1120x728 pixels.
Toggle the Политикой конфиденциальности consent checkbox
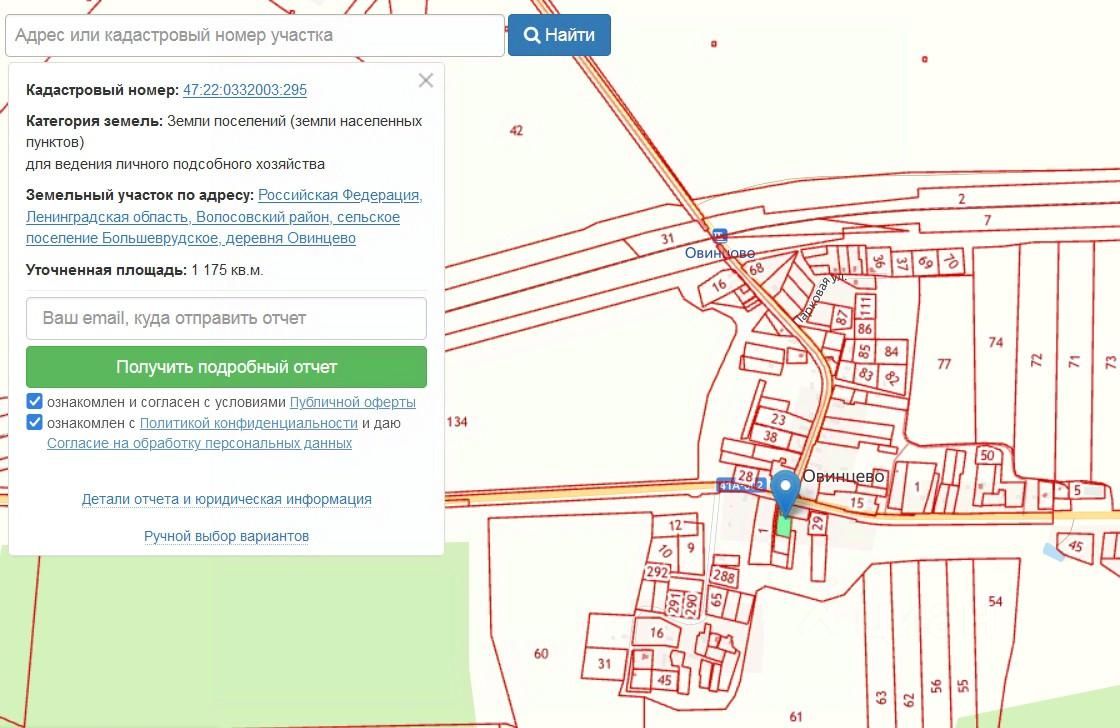tap(35, 423)
